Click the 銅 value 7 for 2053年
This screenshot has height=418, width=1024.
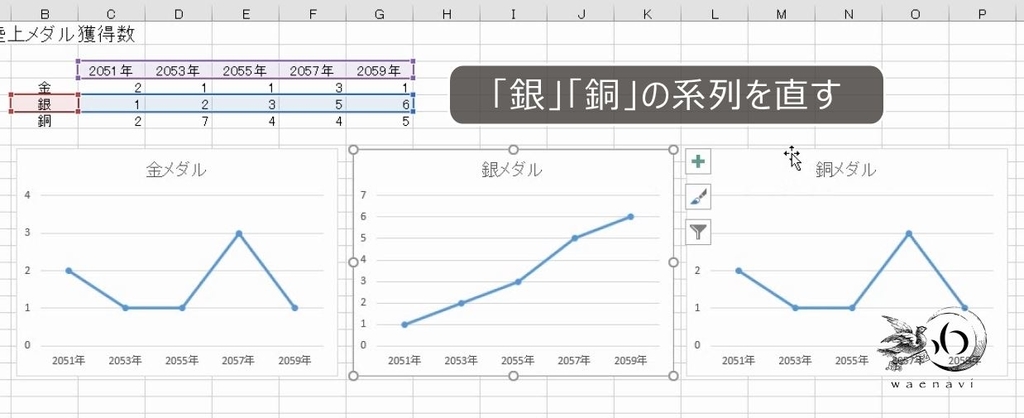coord(178,121)
